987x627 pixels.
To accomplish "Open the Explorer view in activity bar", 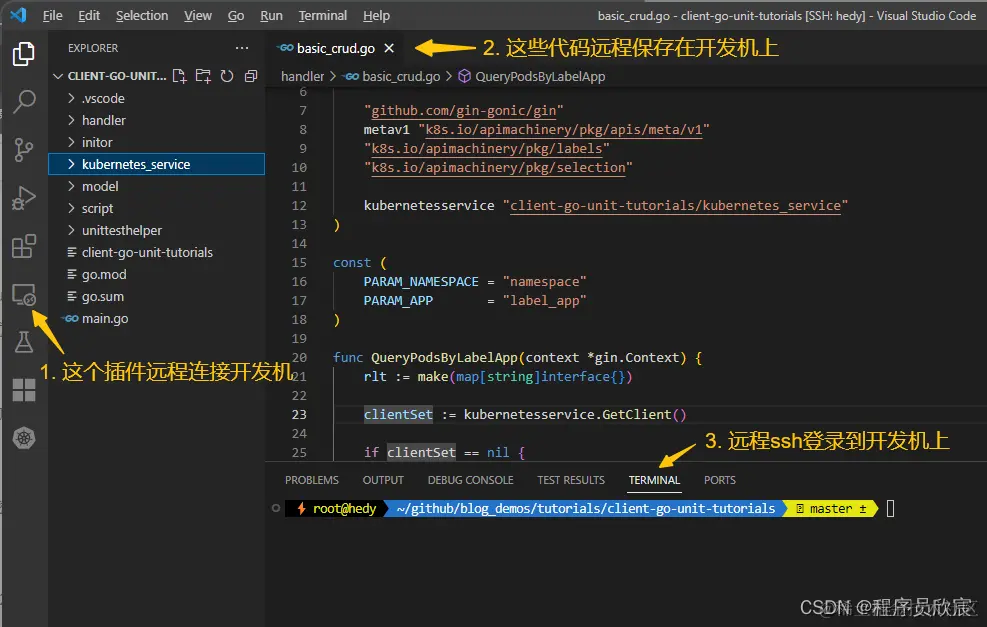I will (24, 54).
